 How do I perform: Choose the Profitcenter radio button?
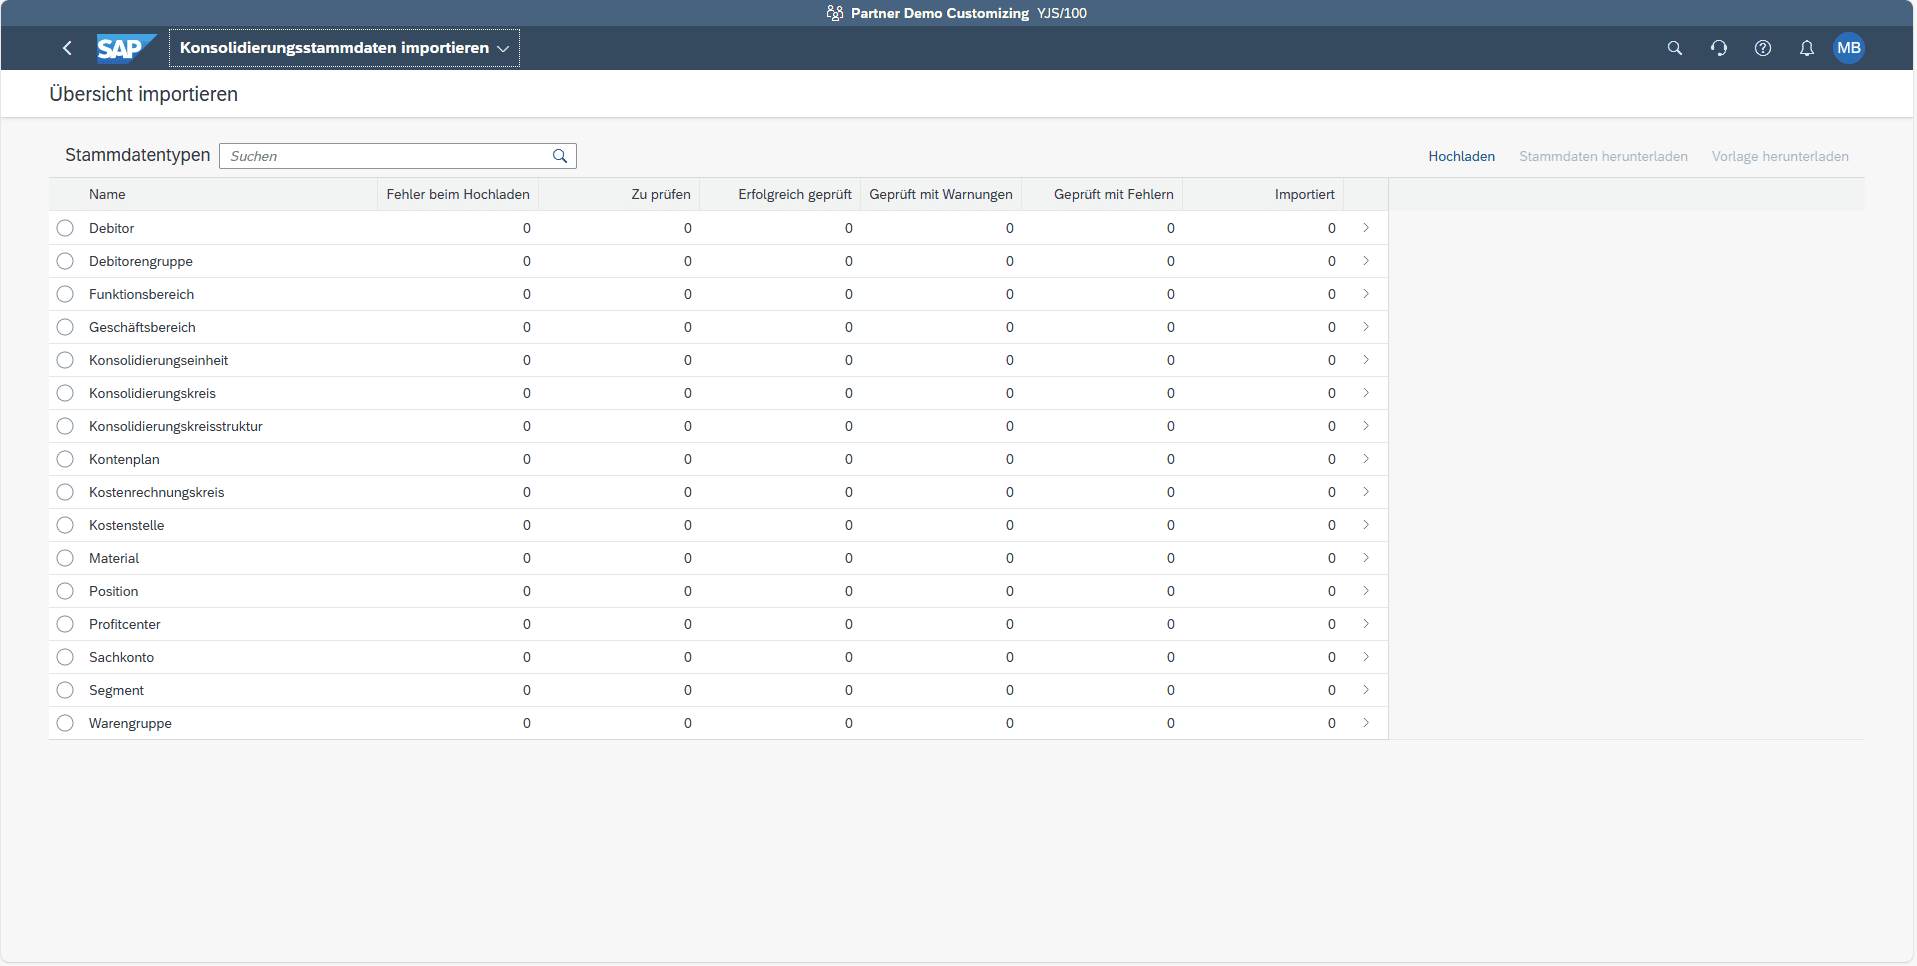[x=65, y=624]
